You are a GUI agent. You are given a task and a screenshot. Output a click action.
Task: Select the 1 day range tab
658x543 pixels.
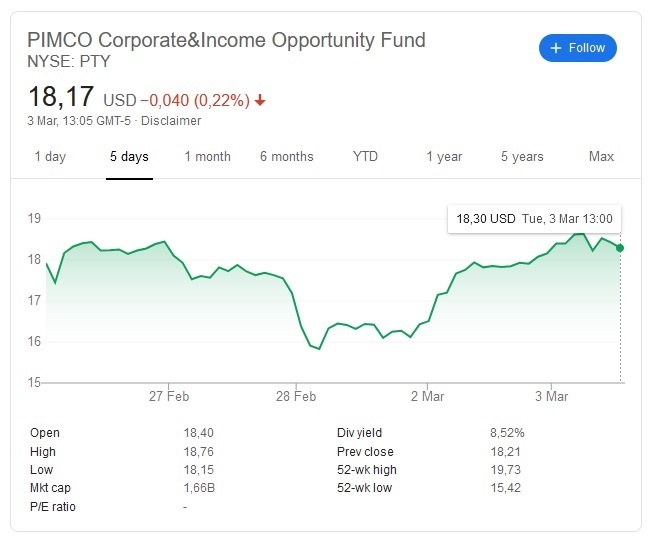tap(50, 157)
